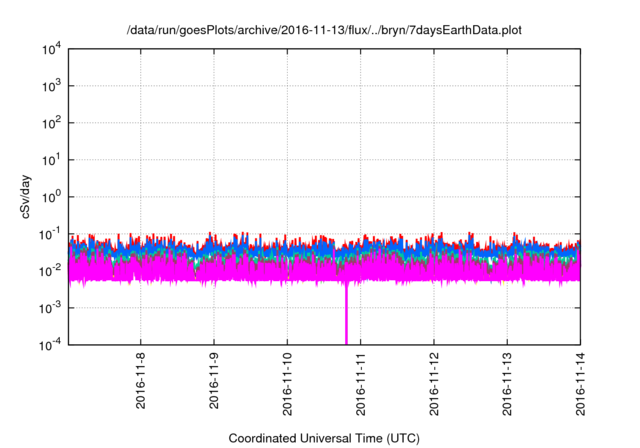Click the 10^-4 y-axis tick label
Viewport: 640px width, 448px height.
(x=51, y=345)
